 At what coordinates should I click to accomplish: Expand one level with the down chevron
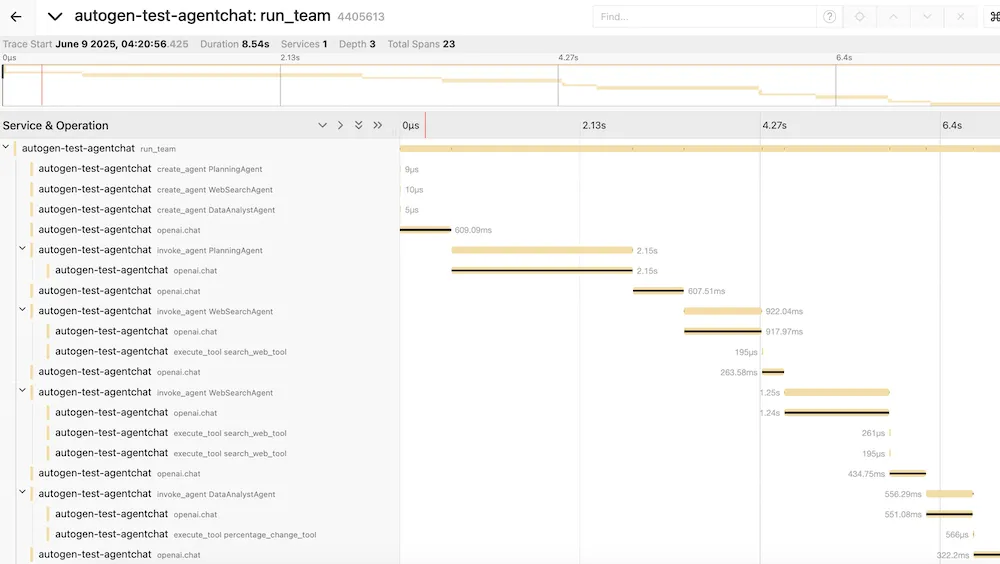pyautogui.click(x=322, y=126)
